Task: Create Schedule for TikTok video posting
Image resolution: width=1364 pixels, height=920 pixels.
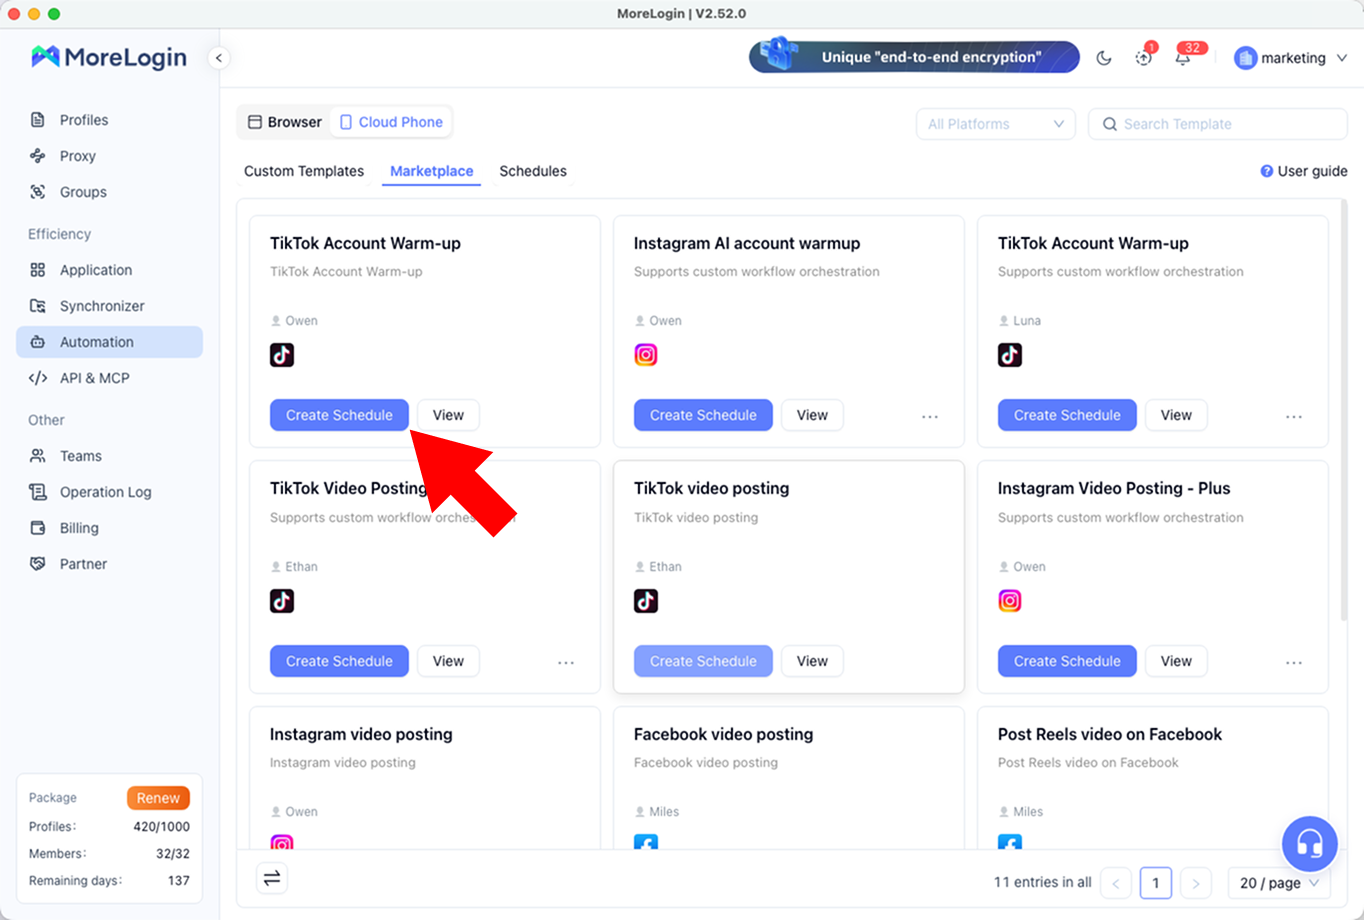Action: coord(703,661)
